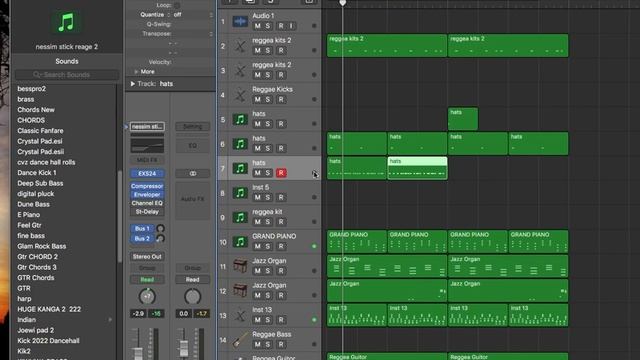Click the channel EQ thumbnail display

[147, 145]
